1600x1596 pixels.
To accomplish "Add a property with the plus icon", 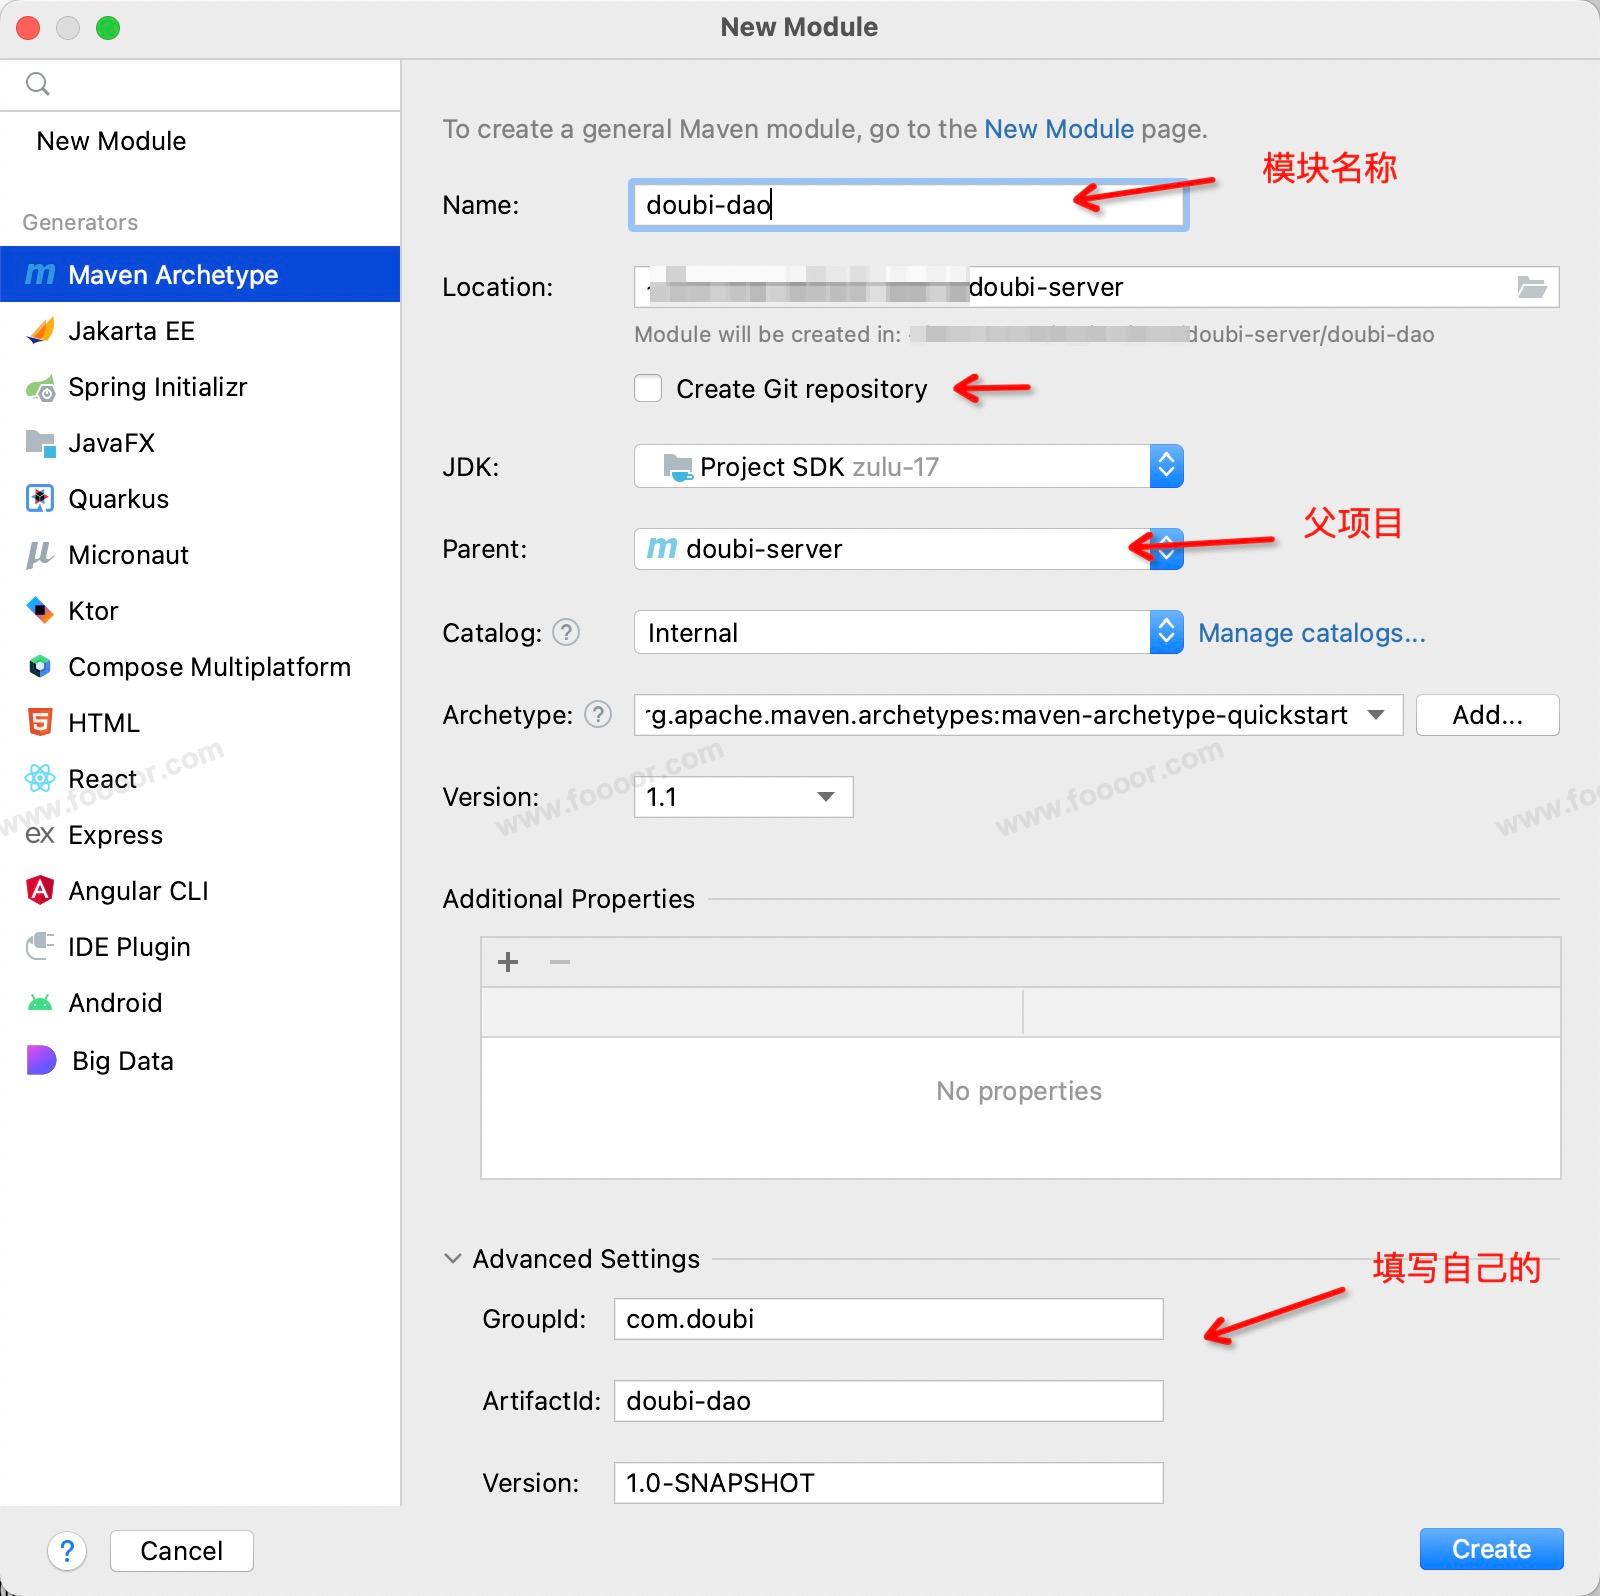I will (508, 962).
